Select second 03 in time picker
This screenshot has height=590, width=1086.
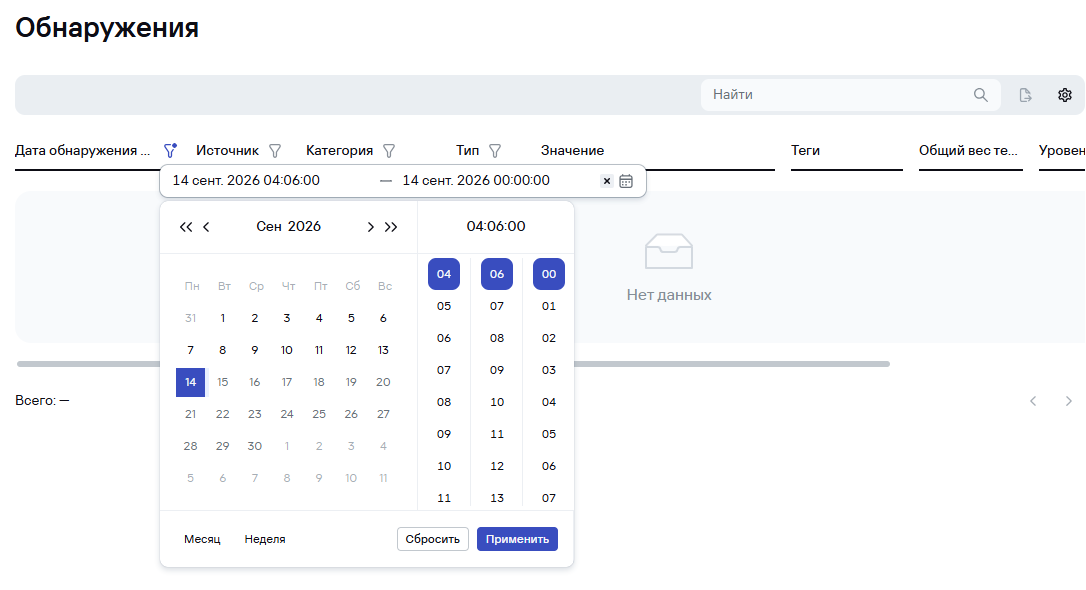click(x=549, y=370)
